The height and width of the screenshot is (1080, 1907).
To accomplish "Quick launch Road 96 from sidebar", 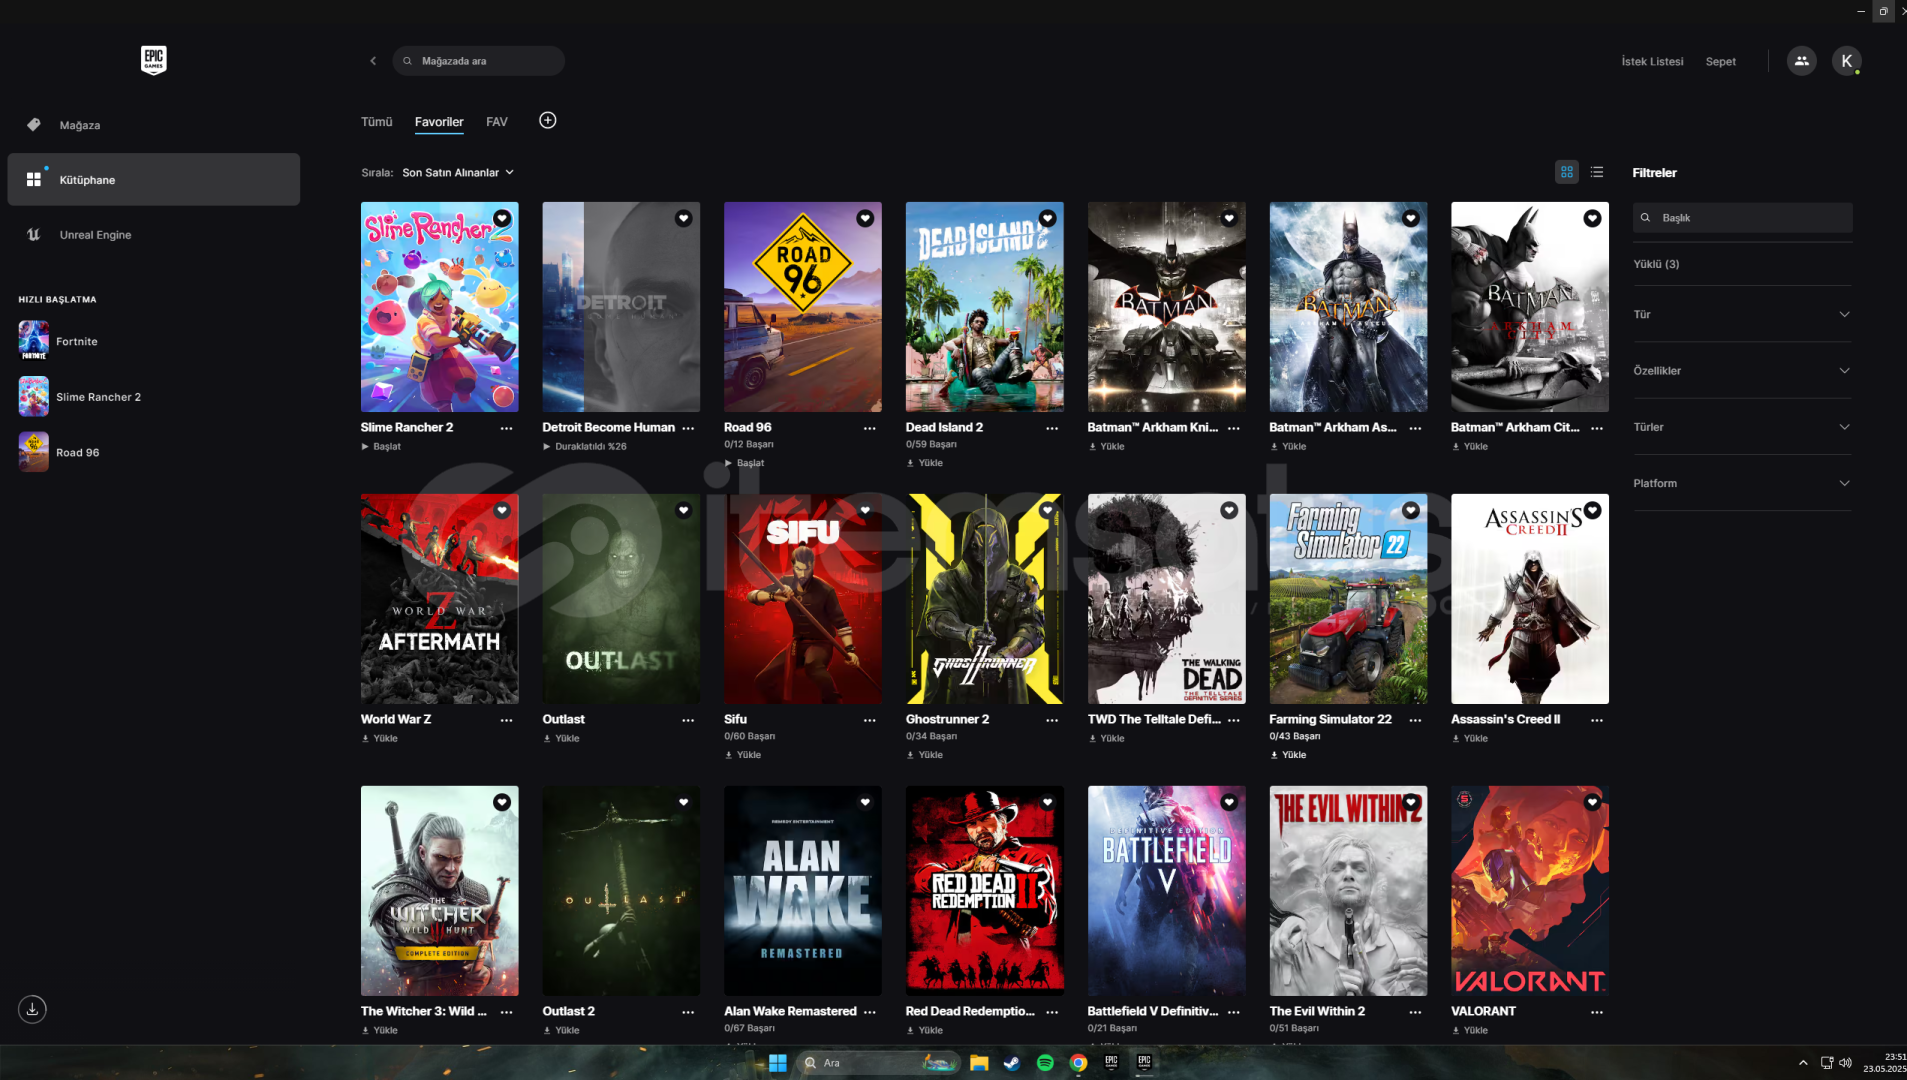I will coord(59,452).
